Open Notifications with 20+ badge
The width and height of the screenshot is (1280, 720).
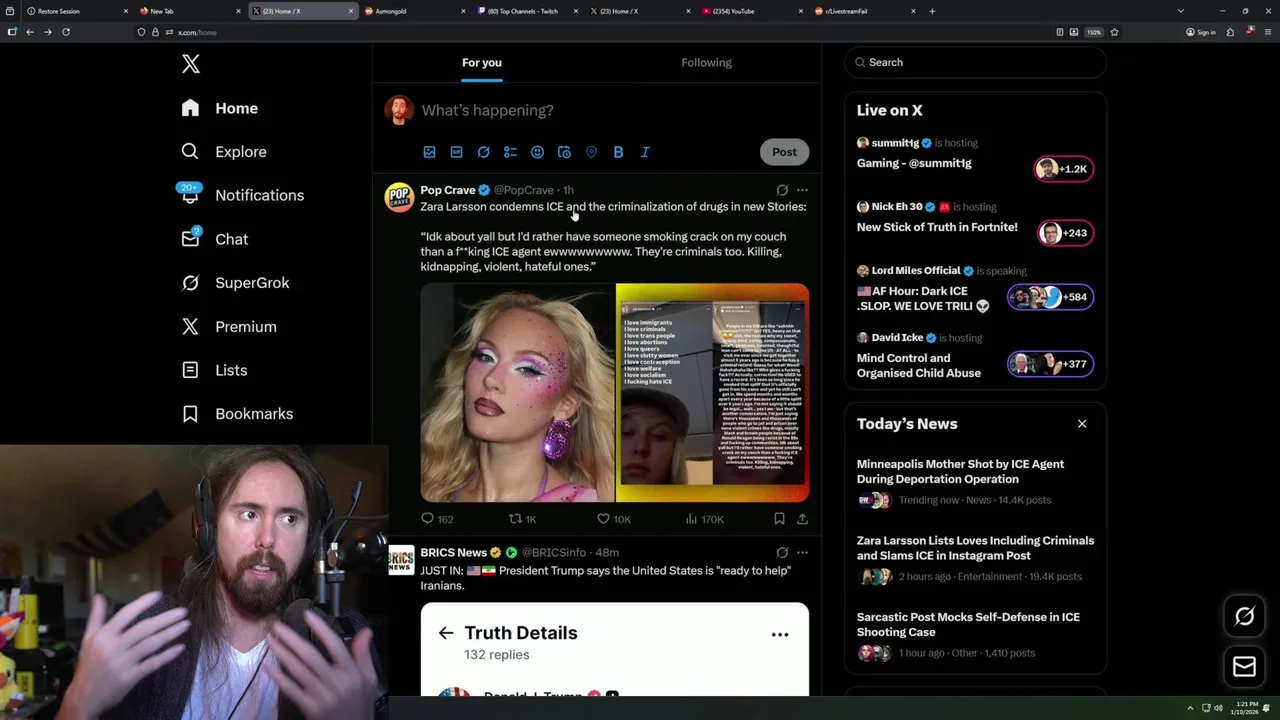tap(241, 195)
